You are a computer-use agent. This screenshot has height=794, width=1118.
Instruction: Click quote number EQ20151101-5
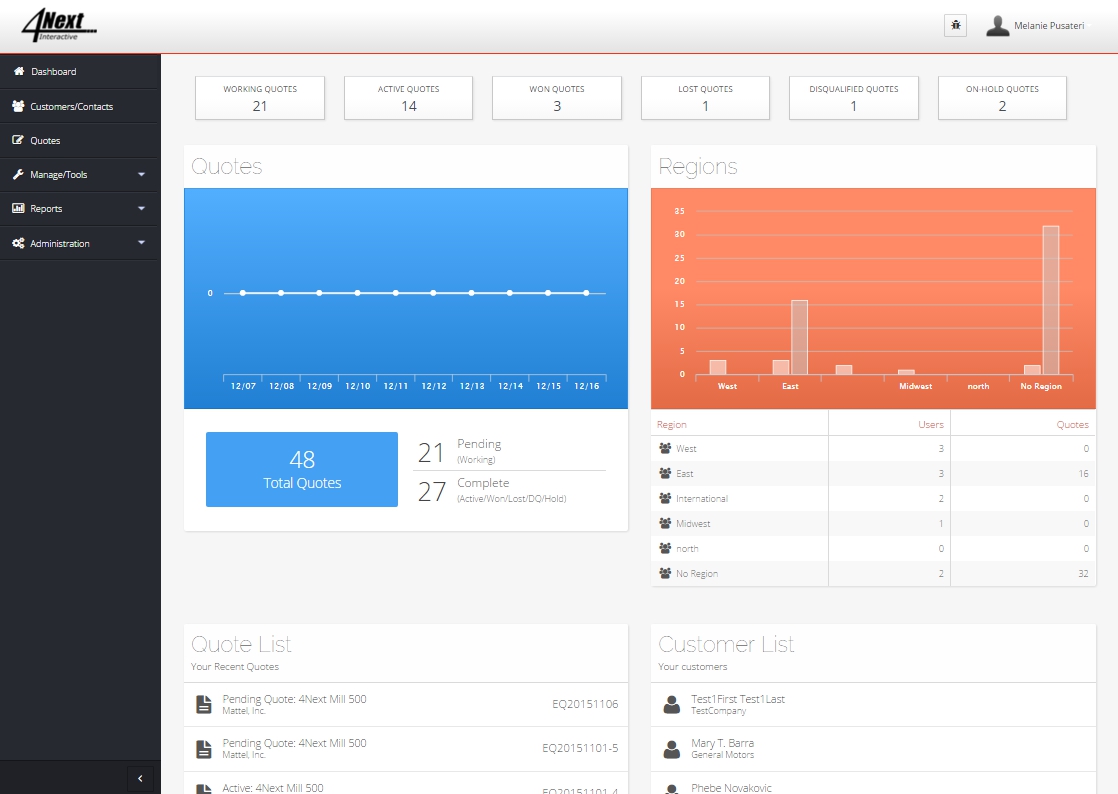[x=580, y=748]
